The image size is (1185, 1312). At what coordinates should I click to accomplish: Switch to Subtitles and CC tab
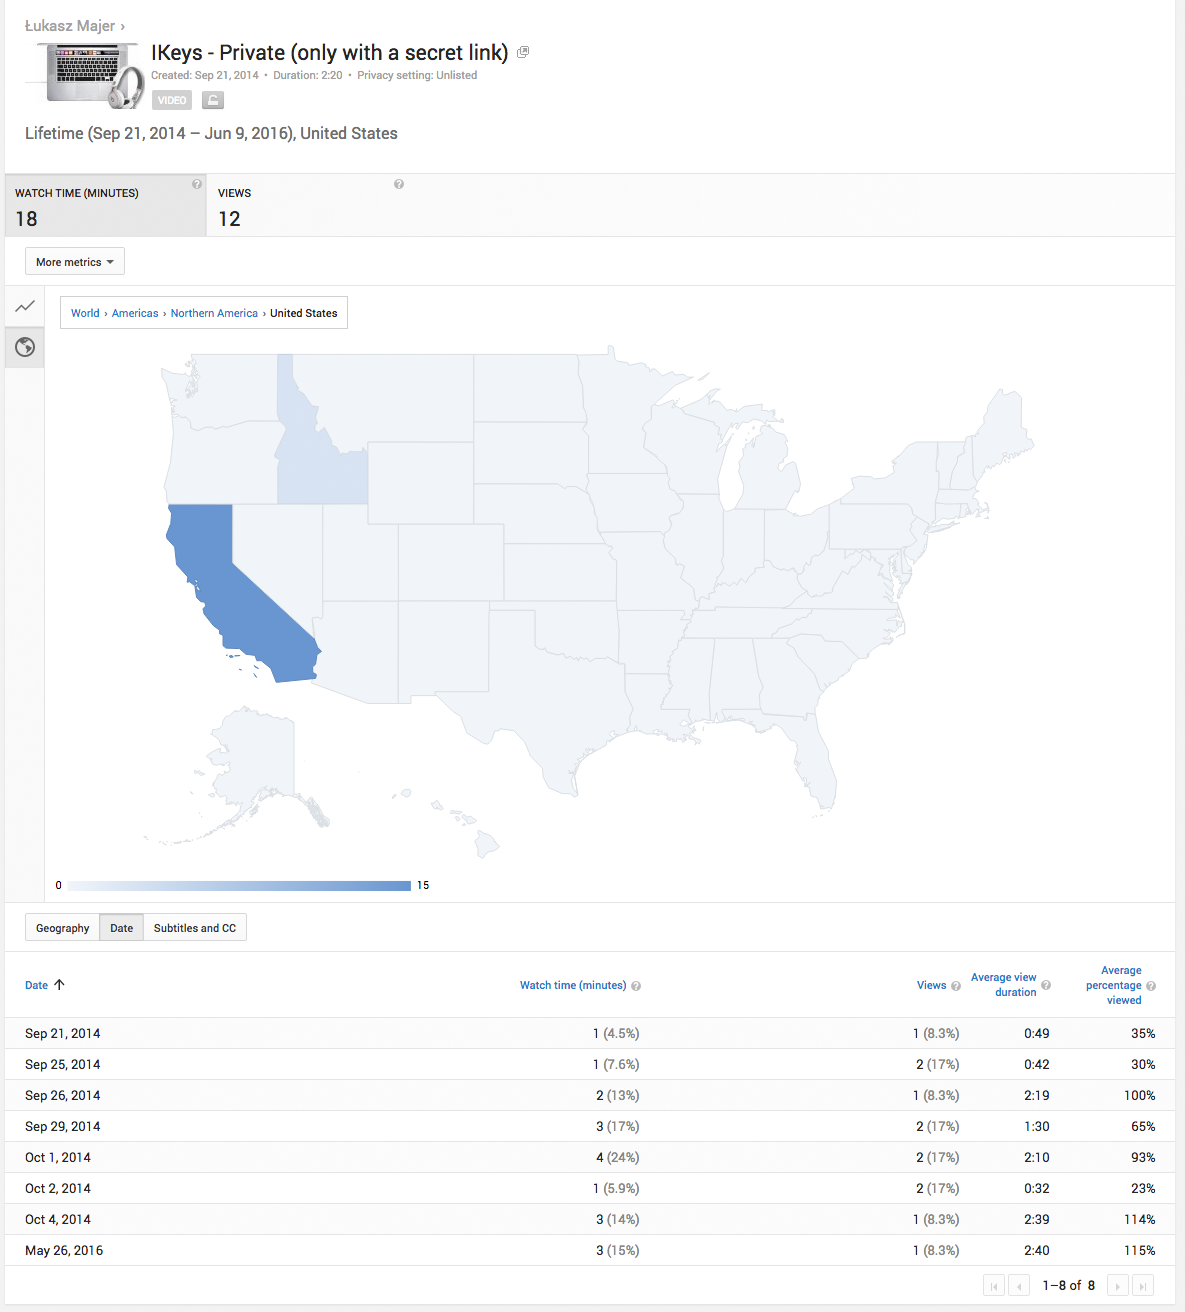(x=195, y=928)
